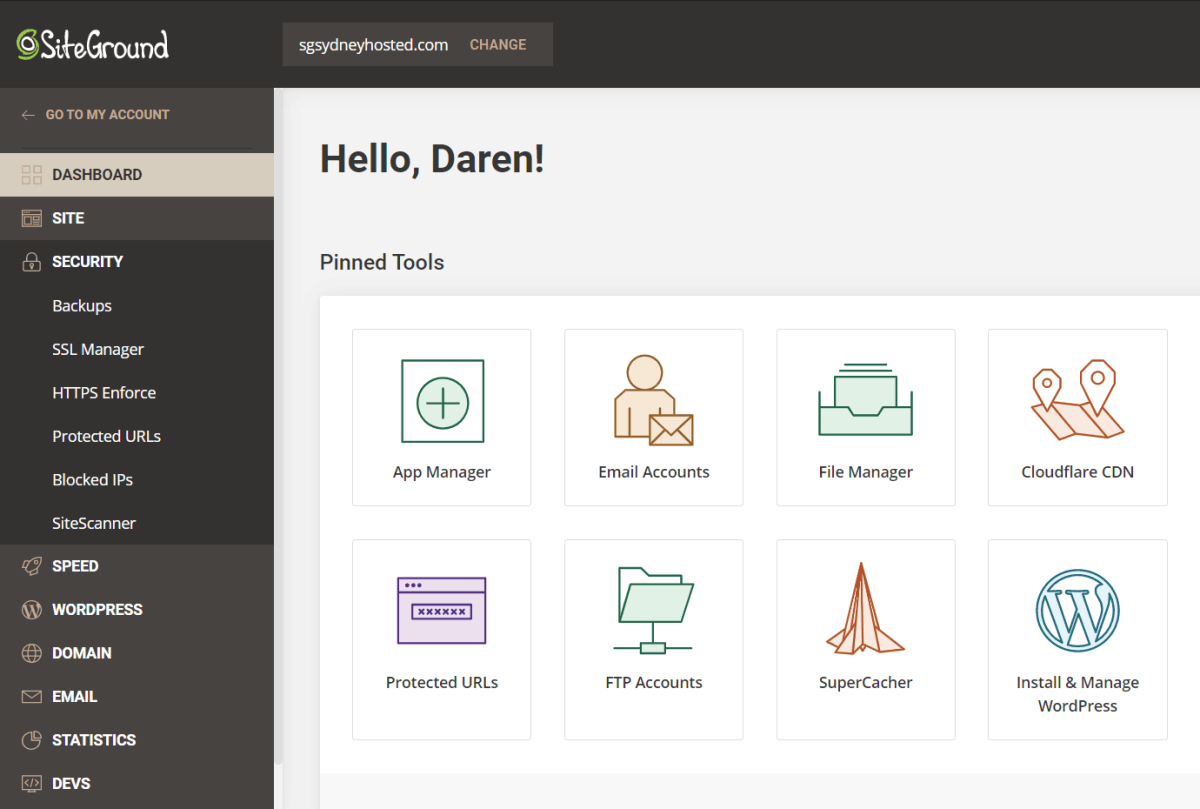
Task: Open the Protected URLs pinned tile
Action: [442, 639]
